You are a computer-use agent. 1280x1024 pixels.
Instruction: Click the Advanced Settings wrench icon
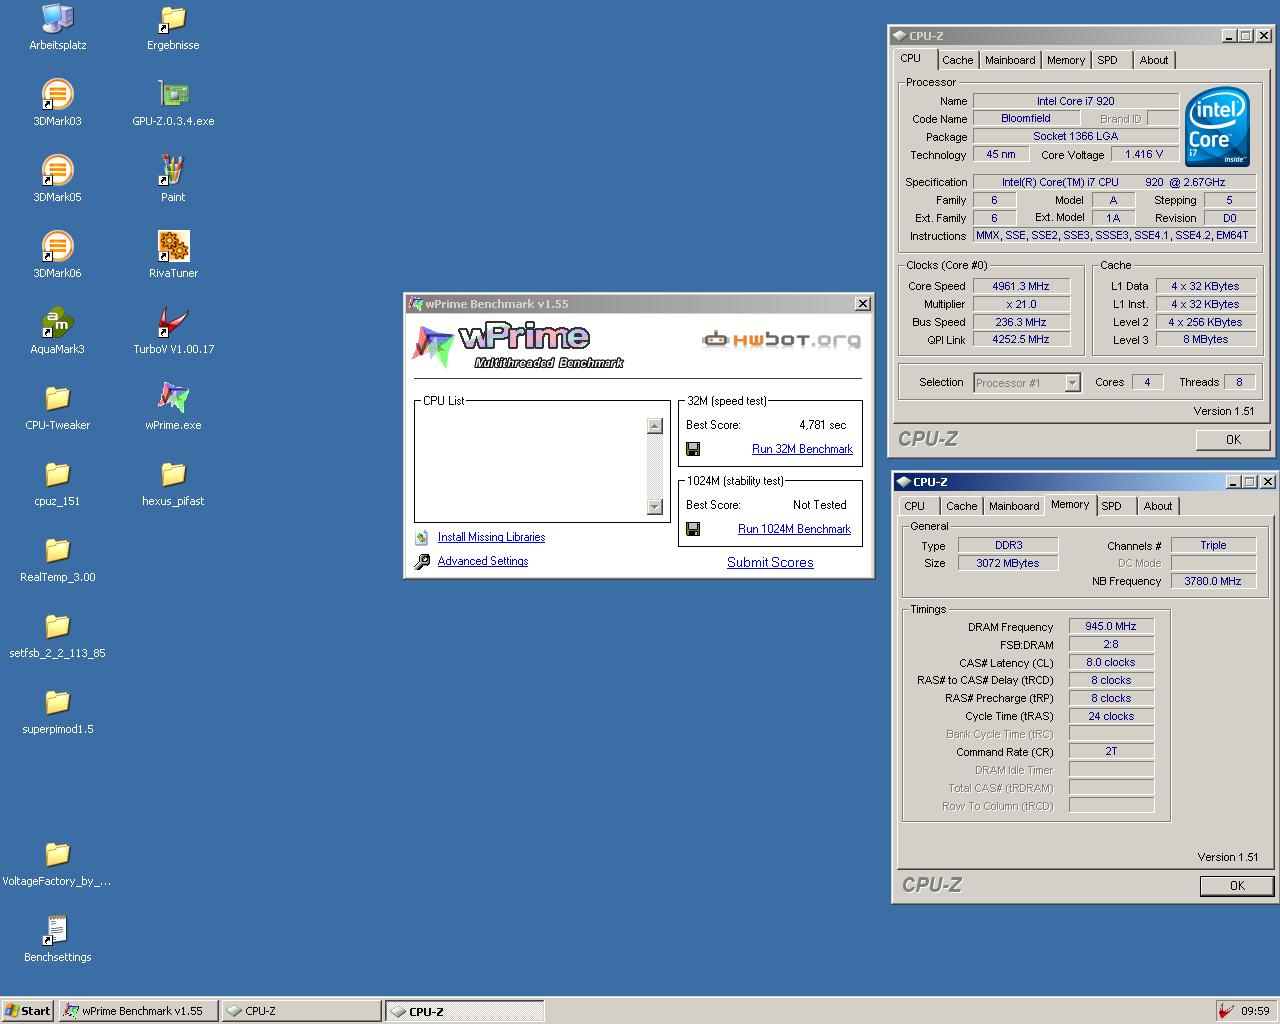pyautogui.click(x=422, y=561)
